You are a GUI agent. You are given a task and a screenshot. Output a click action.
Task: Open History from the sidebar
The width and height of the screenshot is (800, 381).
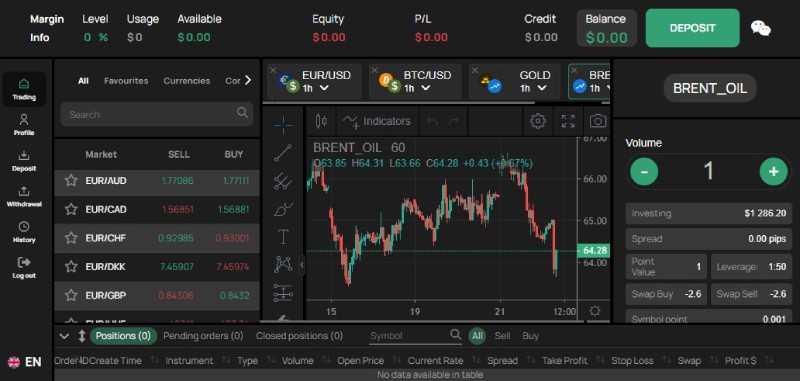pos(24,232)
